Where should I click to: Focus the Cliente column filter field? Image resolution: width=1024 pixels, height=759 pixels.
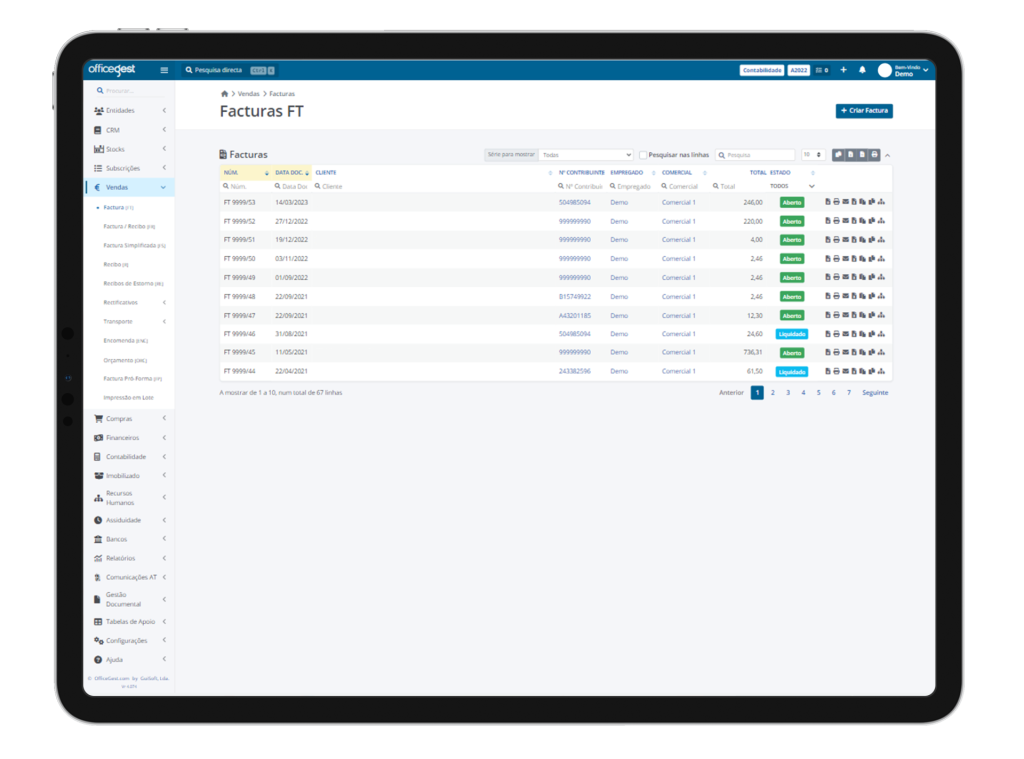click(432, 186)
